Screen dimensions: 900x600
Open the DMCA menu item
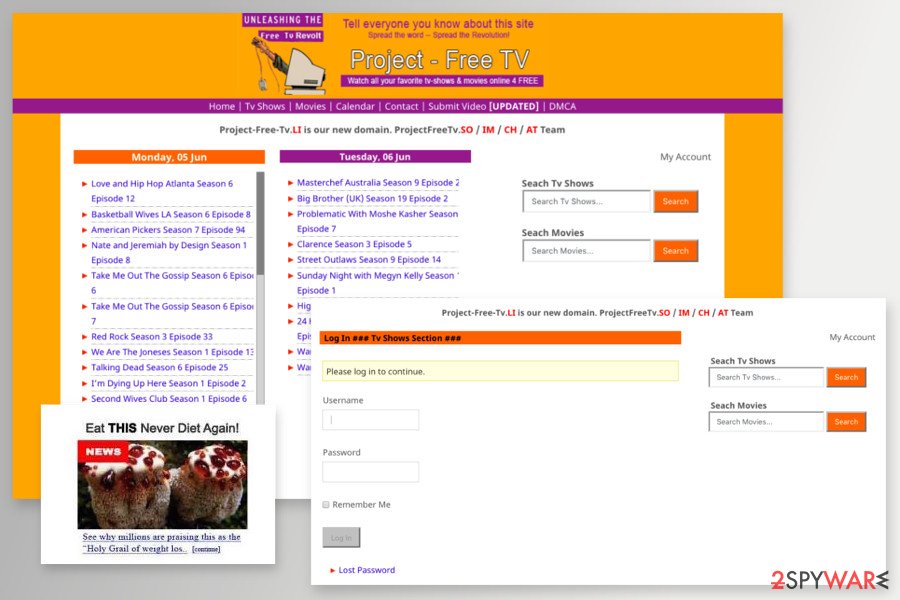562,106
